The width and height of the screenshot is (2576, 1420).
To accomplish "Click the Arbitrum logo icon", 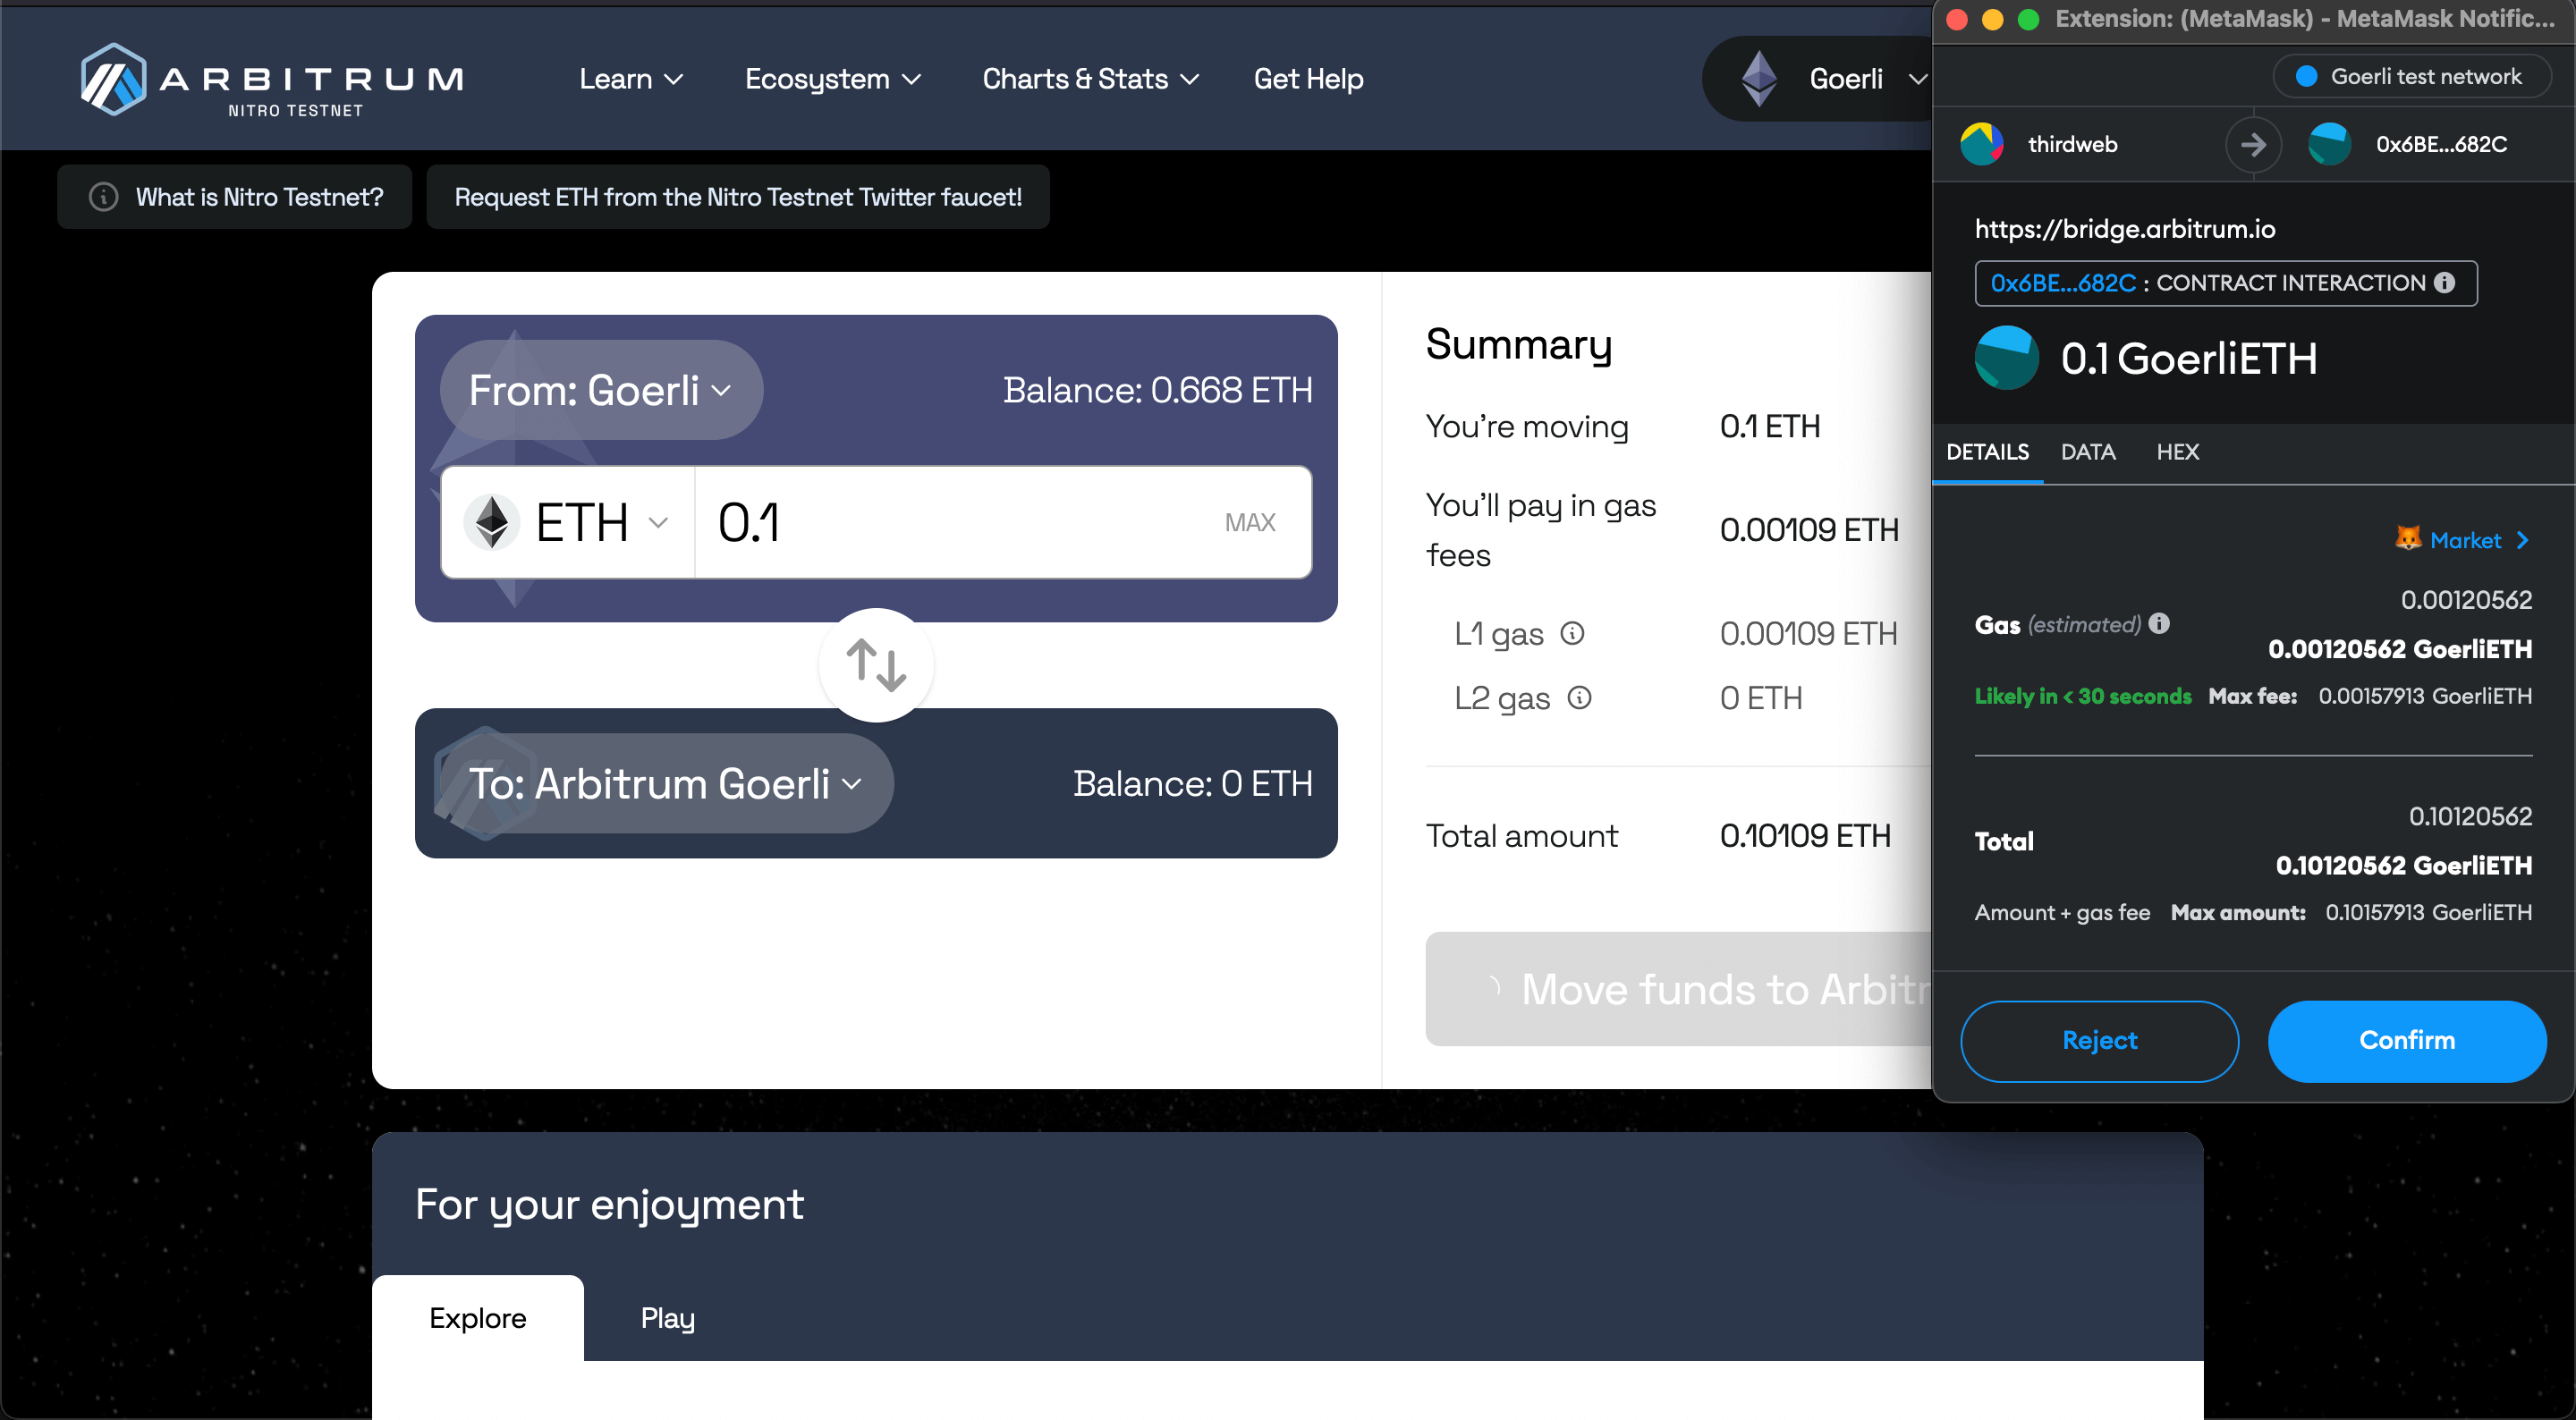I will click(113, 79).
